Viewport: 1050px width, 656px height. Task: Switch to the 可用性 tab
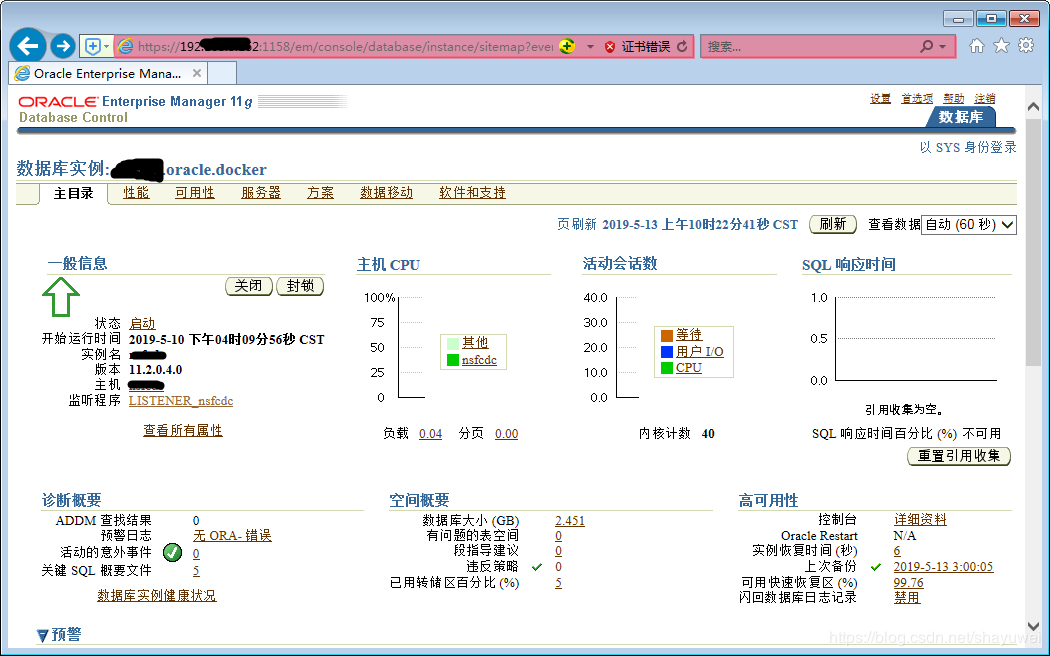click(195, 193)
